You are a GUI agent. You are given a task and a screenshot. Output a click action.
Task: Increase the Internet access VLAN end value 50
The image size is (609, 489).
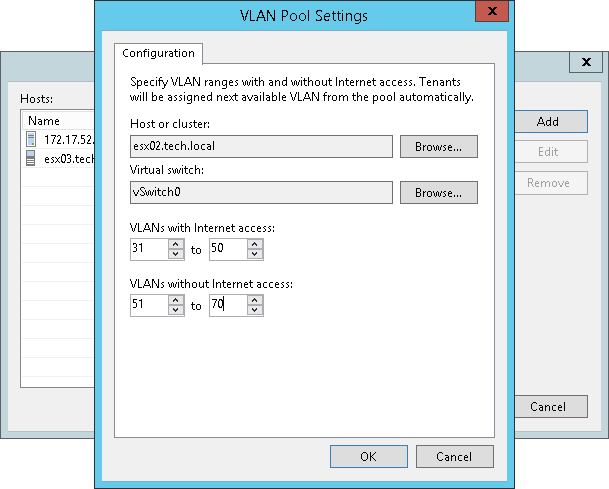pyautogui.click(x=255, y=244)
